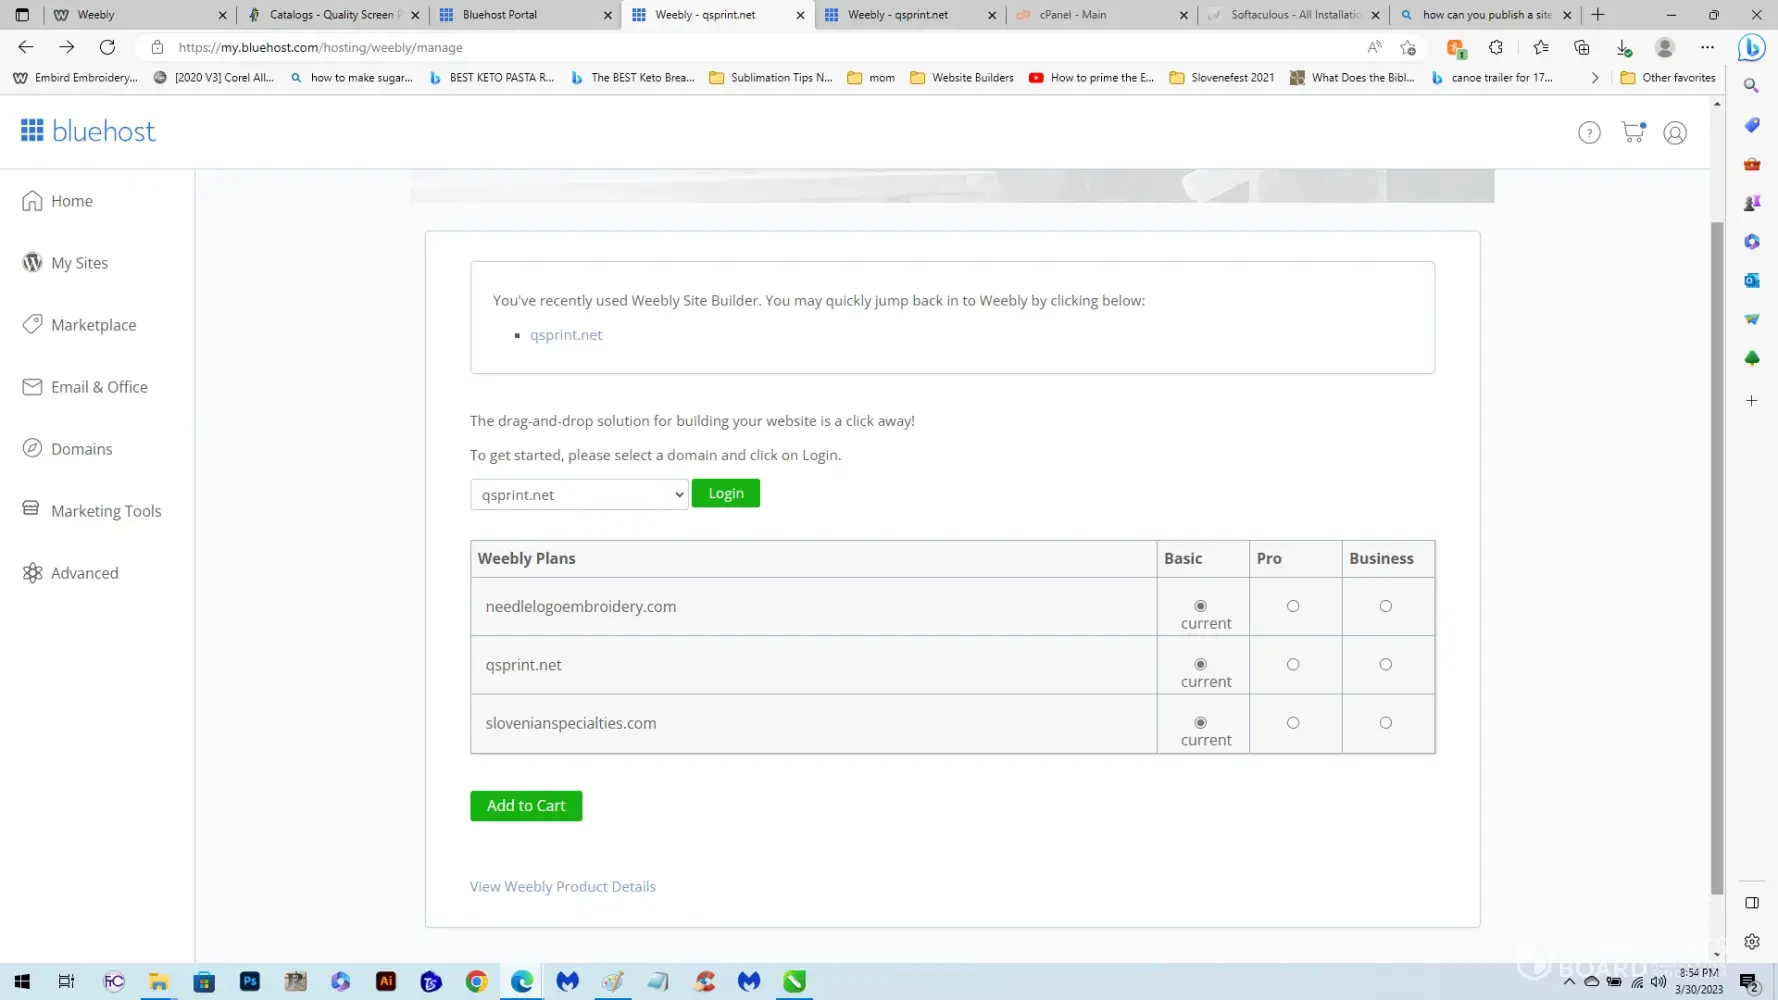Viewport: 1778px width, 1000px height.
Task: Go back to the previous page
Action: [26, 47]
